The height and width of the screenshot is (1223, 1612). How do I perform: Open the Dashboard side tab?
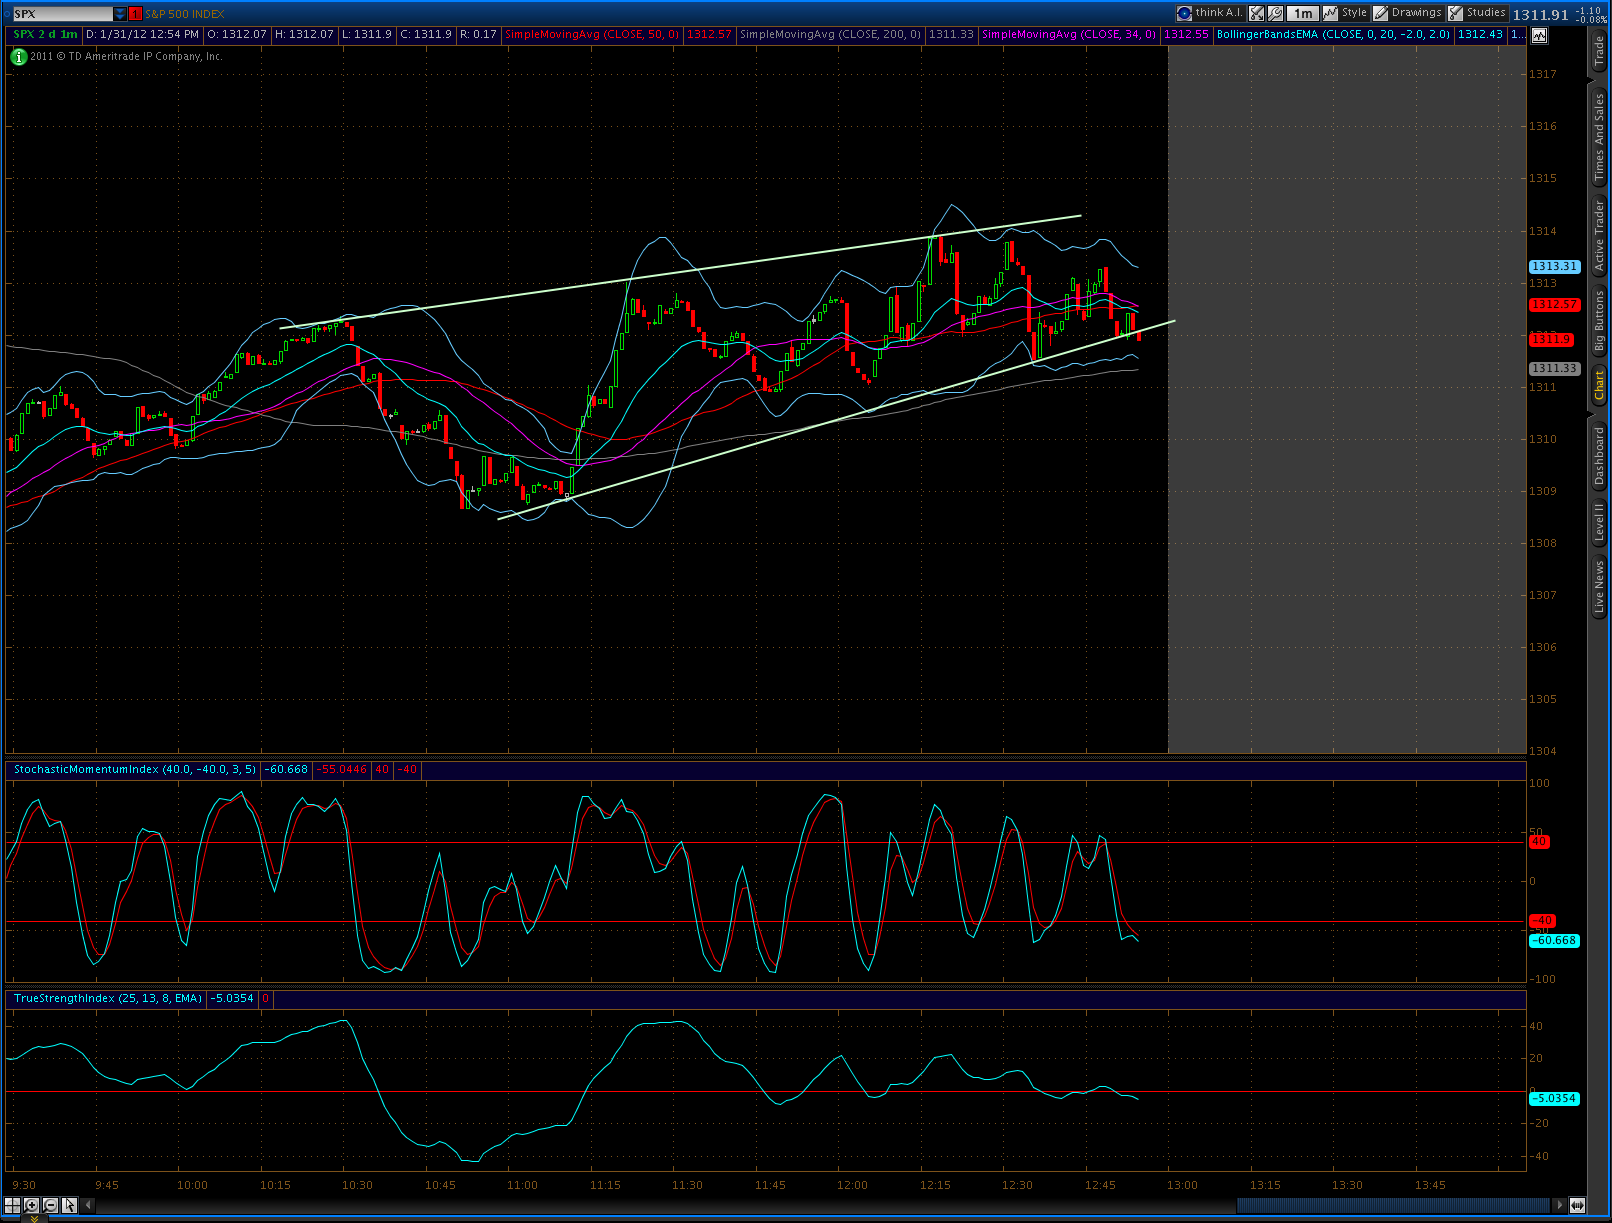click(x=1599, y=456)
